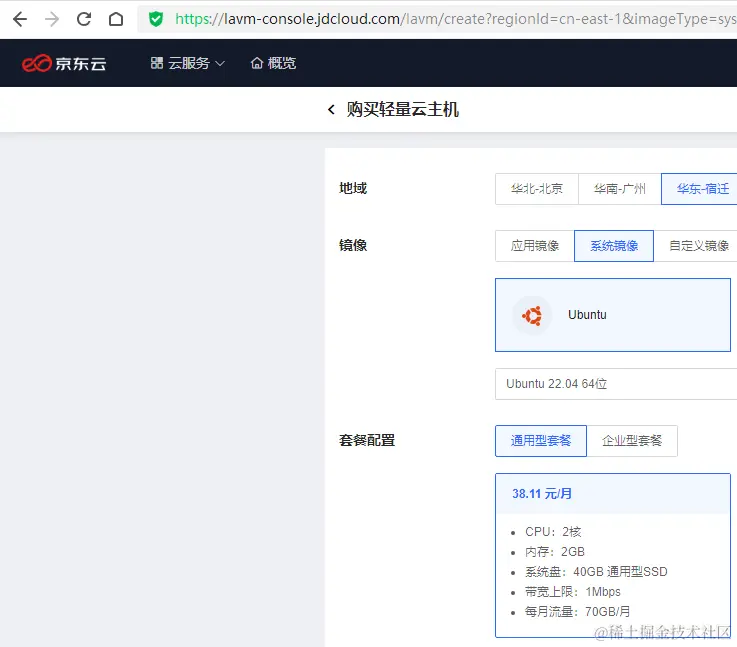Click the back chevron beside 购买轻量云主机
This screenshot has width=737, height=647.
pos(331,109)
